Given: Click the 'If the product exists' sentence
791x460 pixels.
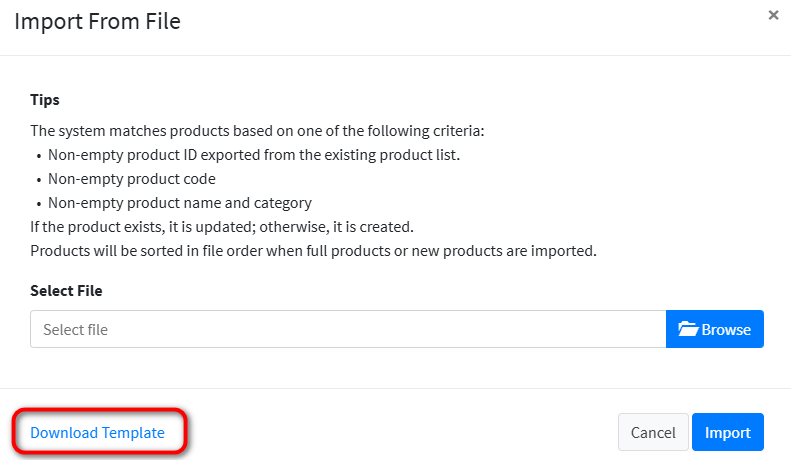Looking at the screenshot, I should coord(222,226).
